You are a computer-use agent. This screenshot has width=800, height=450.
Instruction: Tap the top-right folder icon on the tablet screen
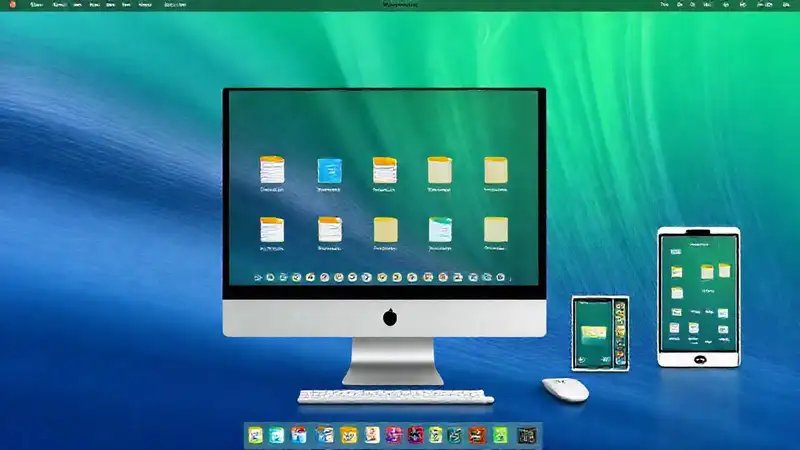[x=724, y=270]
